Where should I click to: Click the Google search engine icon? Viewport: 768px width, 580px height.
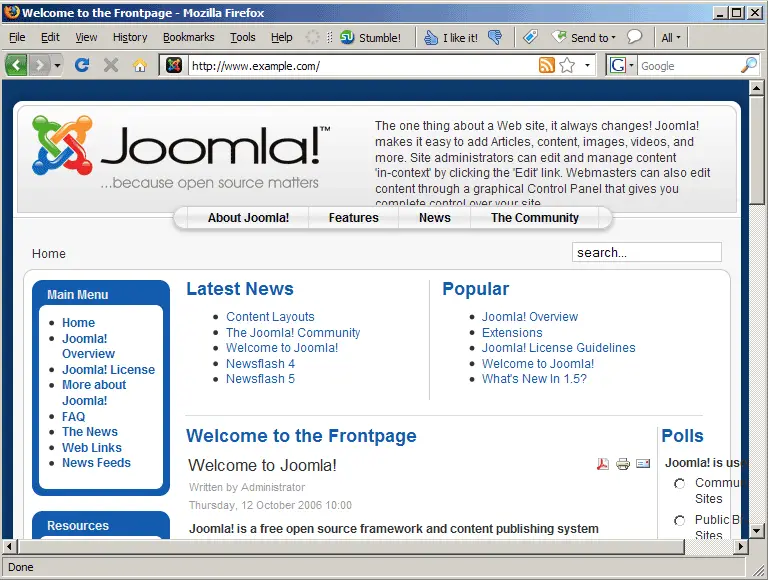point(618,65)
